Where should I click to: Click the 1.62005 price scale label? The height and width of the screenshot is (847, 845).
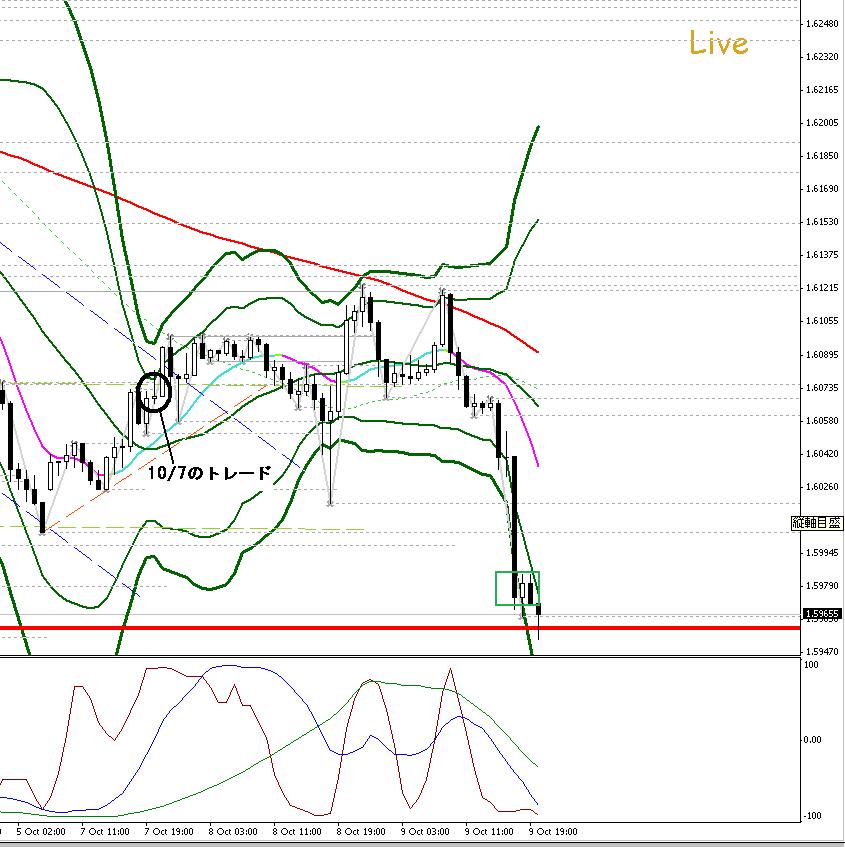[x=822, y=123]
